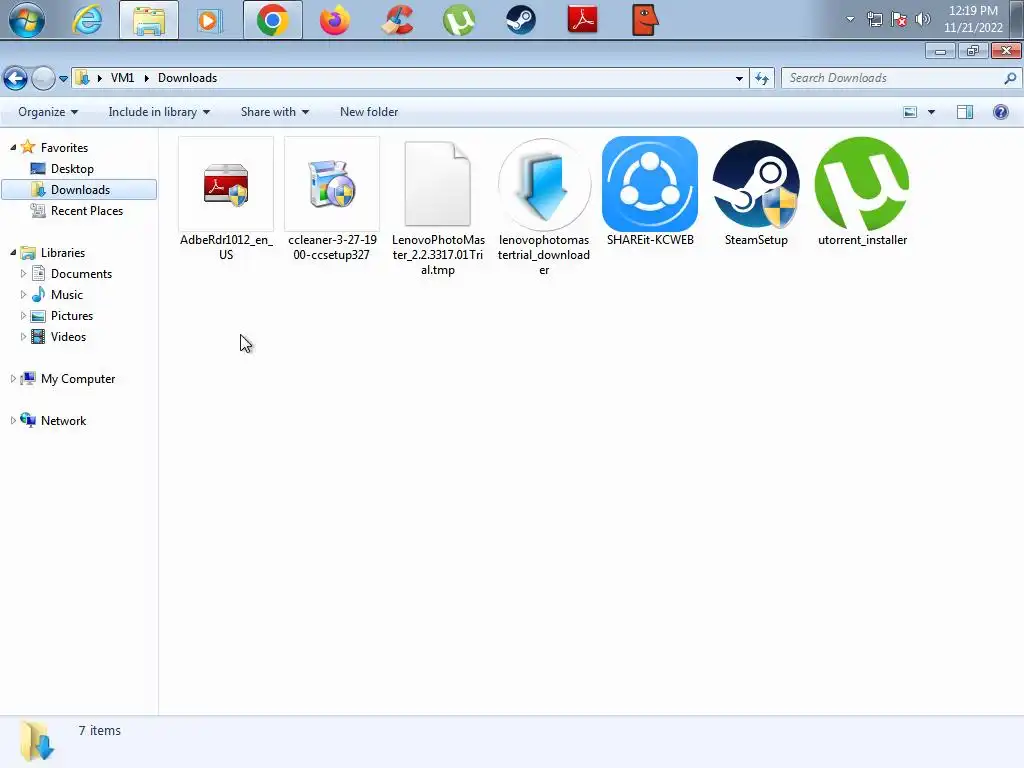Launch Firefox from the taskbar
The width and height of the screenshot is (1024, 768).
pyautogui.click(x=334, y=20)
